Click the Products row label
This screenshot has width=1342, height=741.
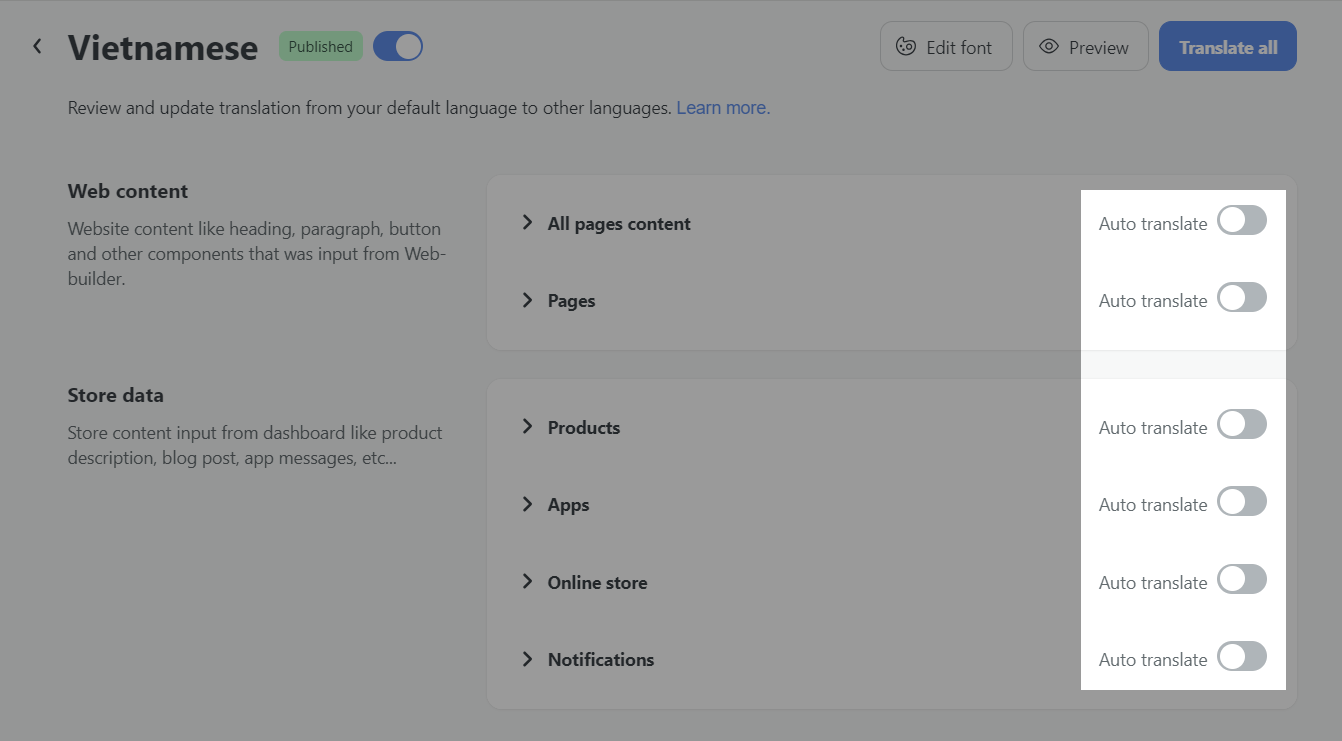(x=584, y=427)
